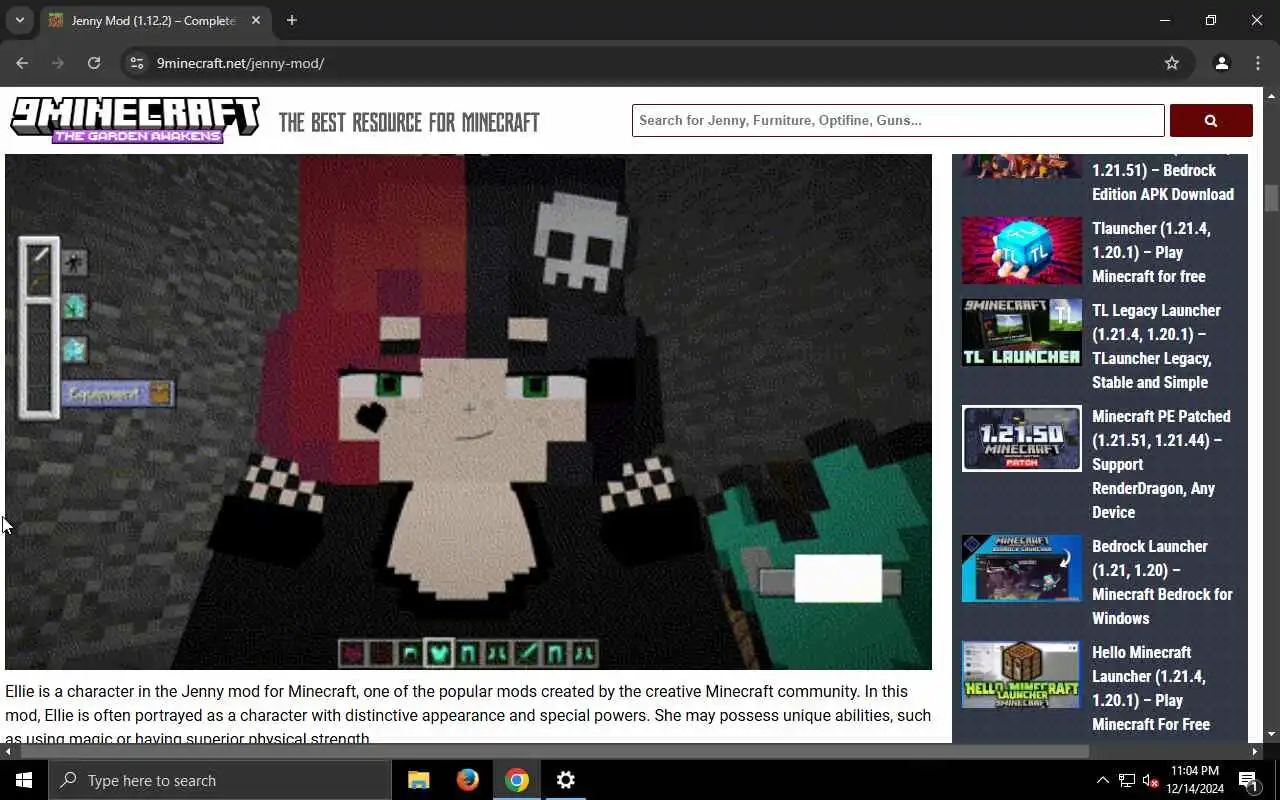The height and width of the screenshot is (800, 1280).
Task: Click the network tray icon
Action: [1127, 780]
